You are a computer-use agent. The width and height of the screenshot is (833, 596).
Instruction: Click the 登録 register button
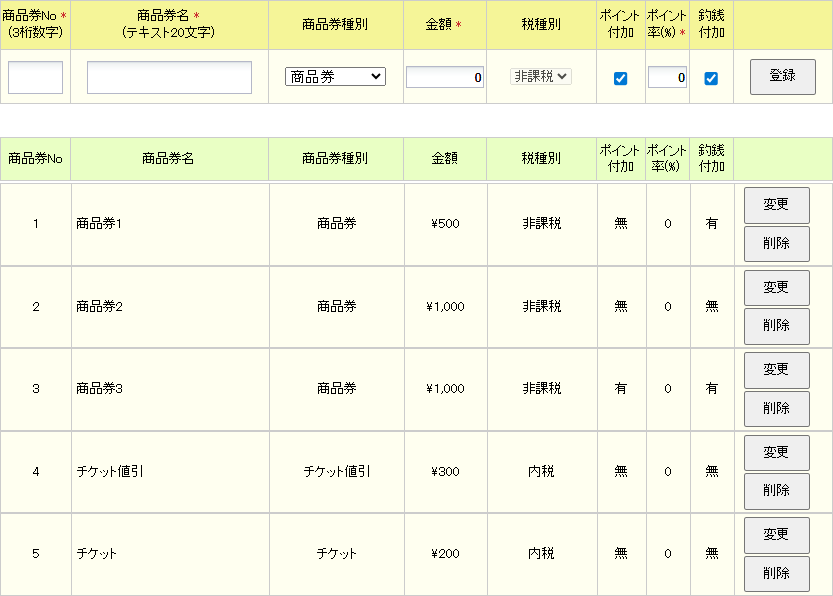click(x=783, y=76)
